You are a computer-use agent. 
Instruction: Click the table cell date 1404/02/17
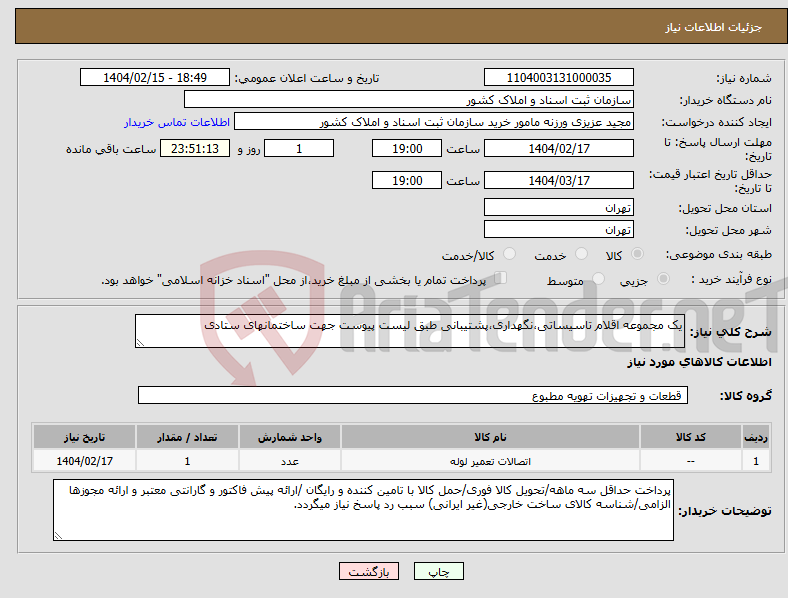[x=84, y=461]
